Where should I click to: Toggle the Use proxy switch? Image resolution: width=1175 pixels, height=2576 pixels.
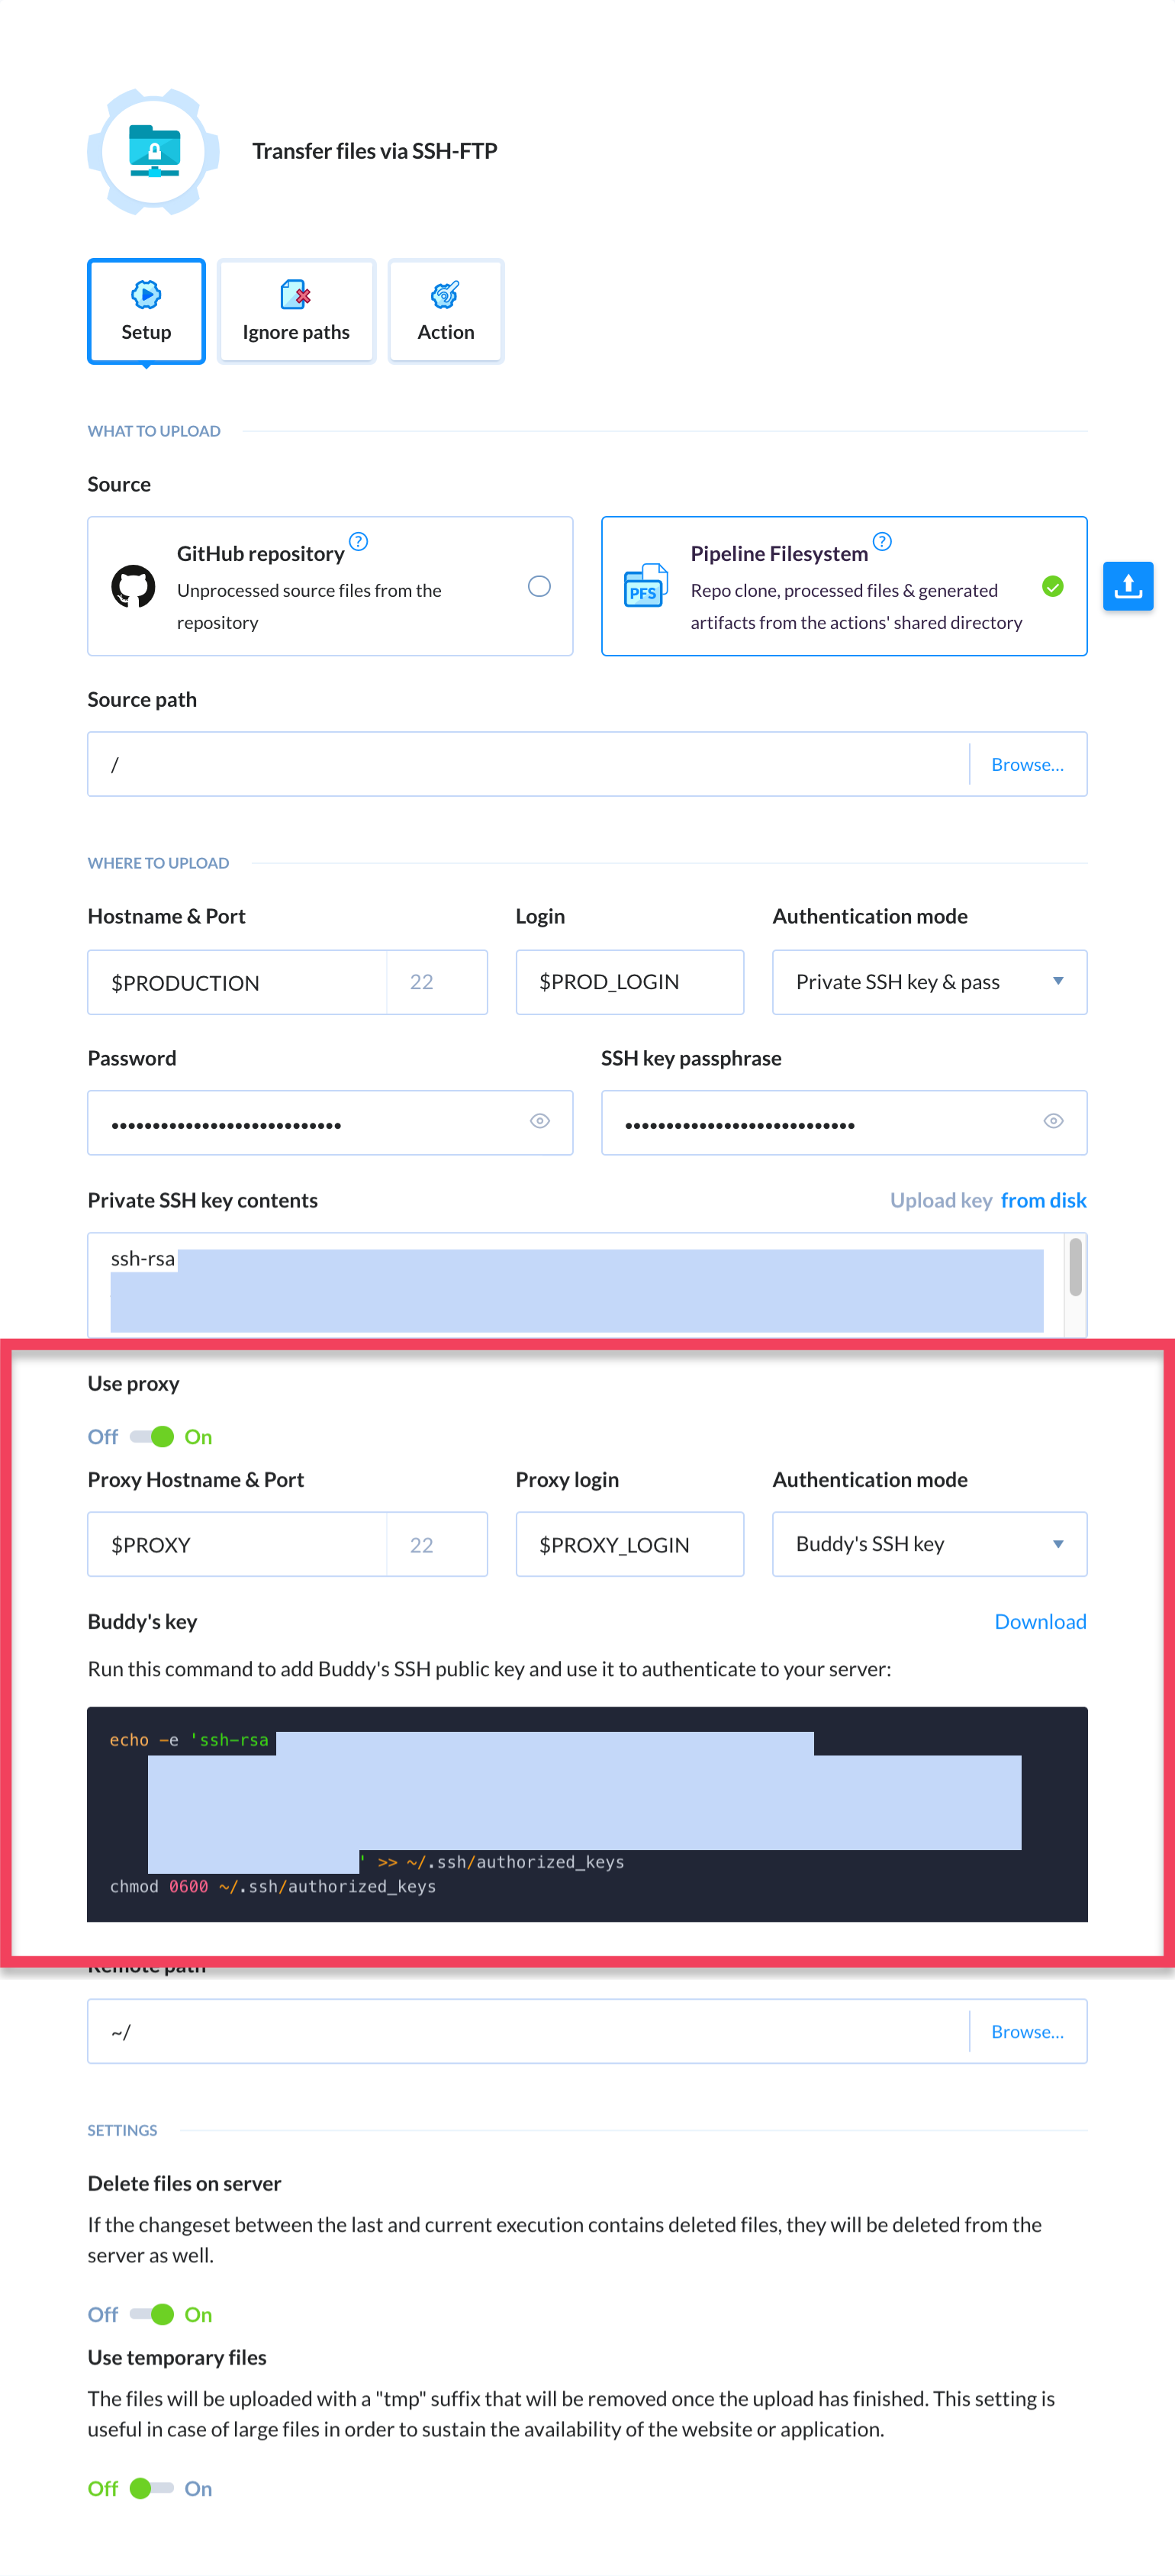click(152, 1436)
